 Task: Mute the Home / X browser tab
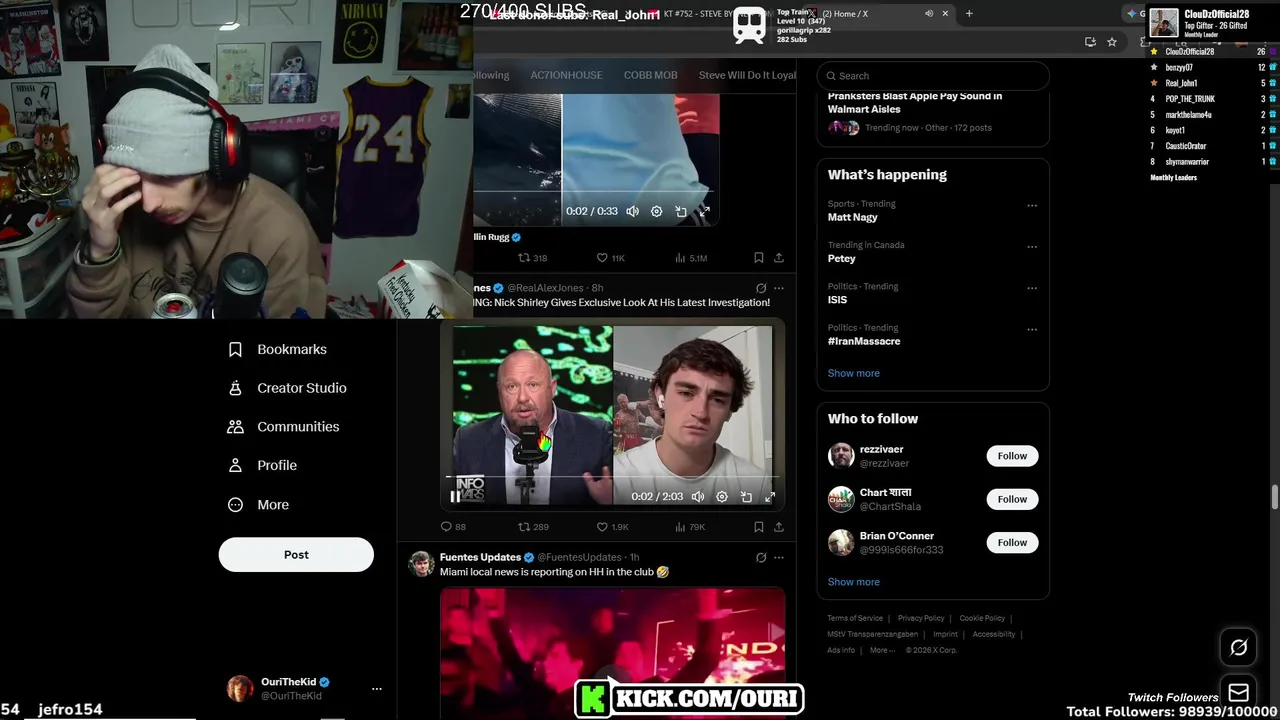coord(928,14)
